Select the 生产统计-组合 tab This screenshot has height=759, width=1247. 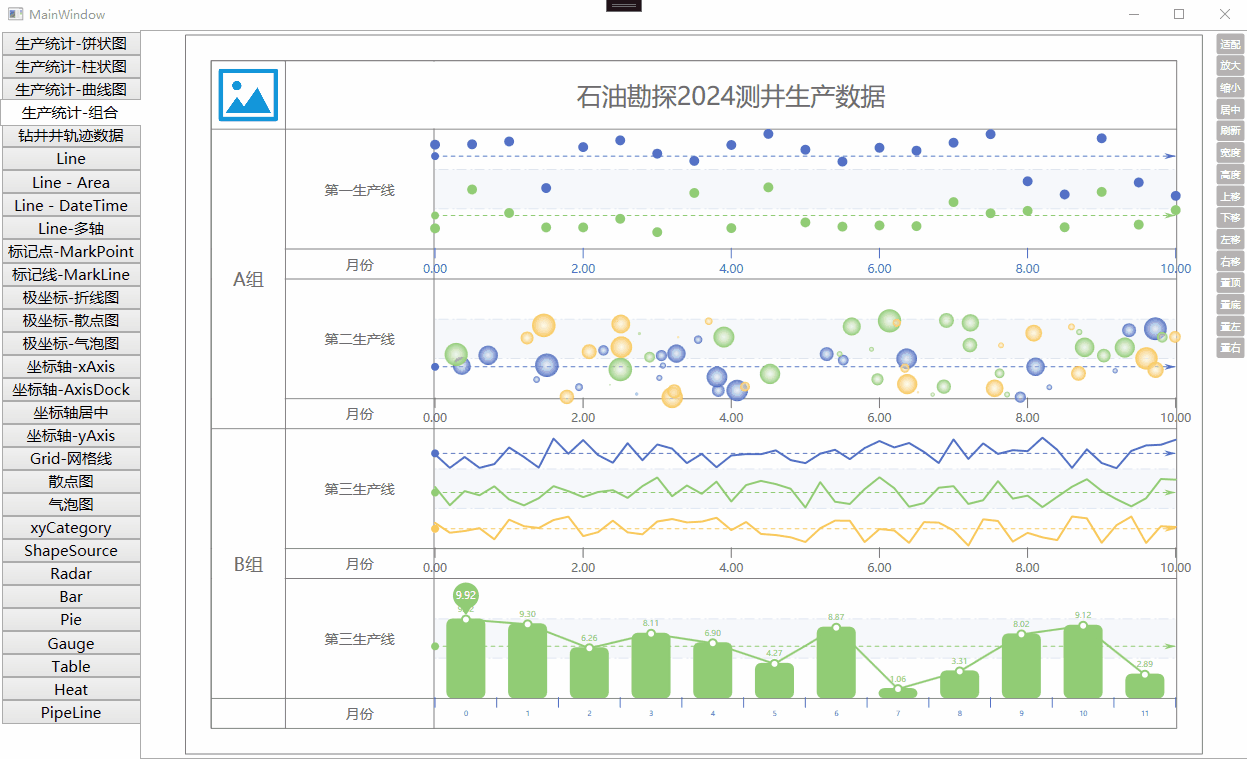(71, 112)
